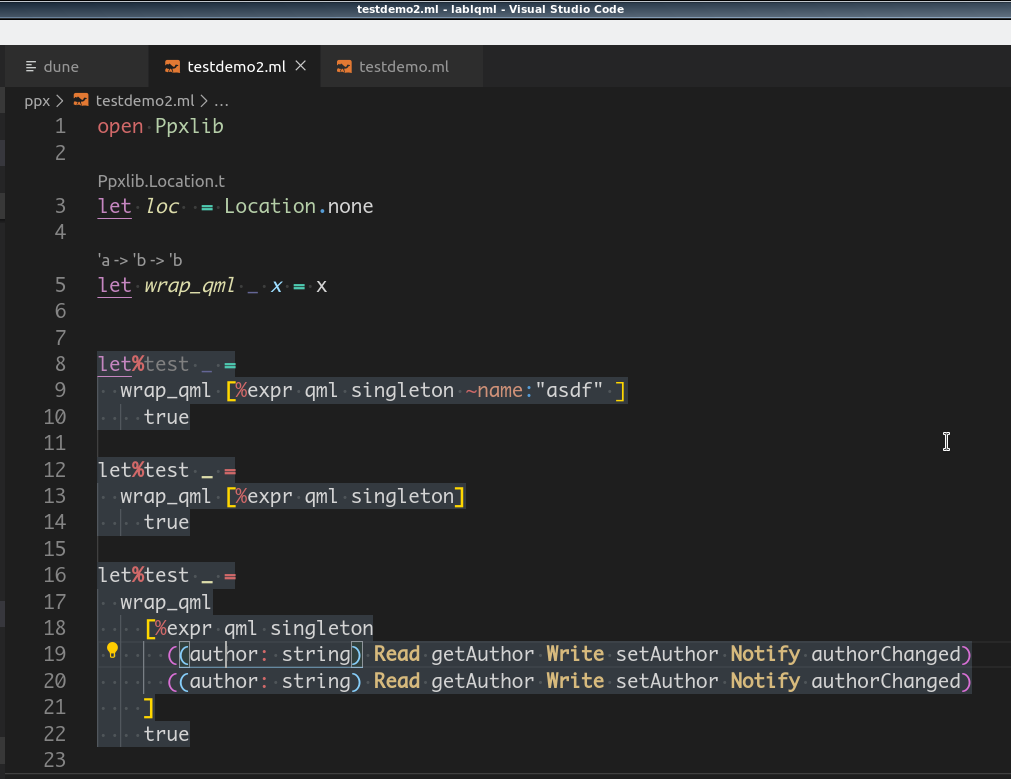Click Location on line 3
This screenshot has height=779, width=1011.
270,206
